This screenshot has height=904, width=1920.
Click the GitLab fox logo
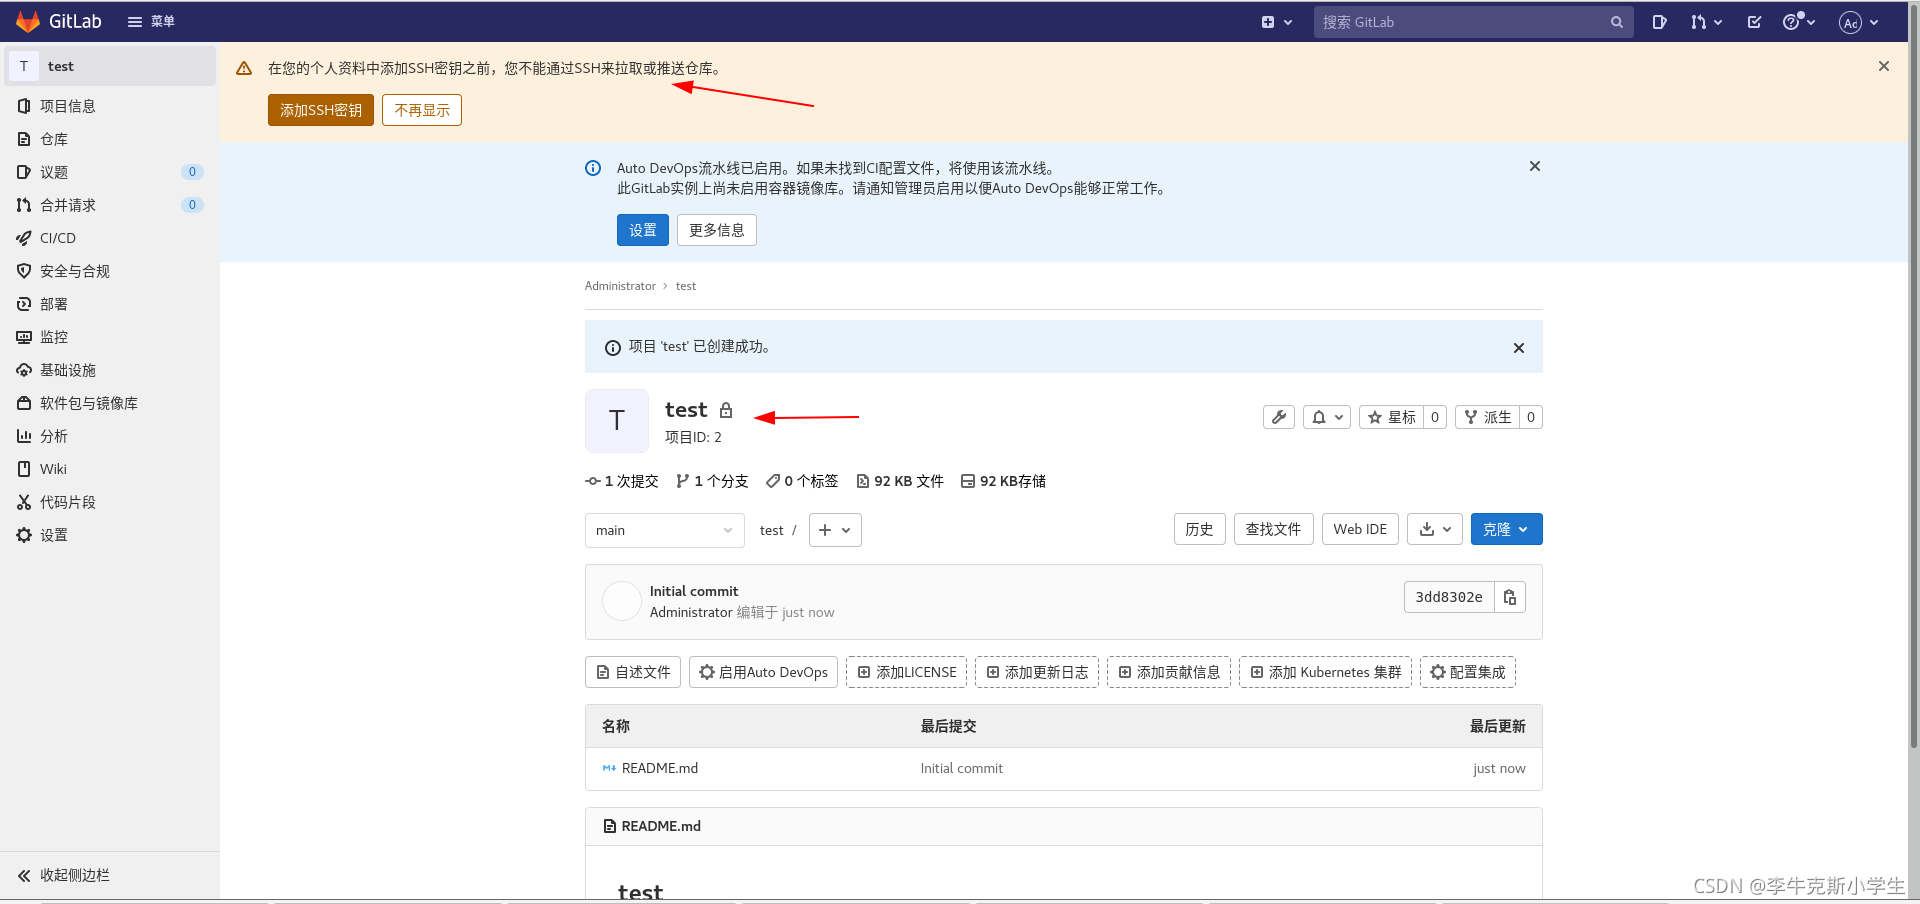[28, 22]
